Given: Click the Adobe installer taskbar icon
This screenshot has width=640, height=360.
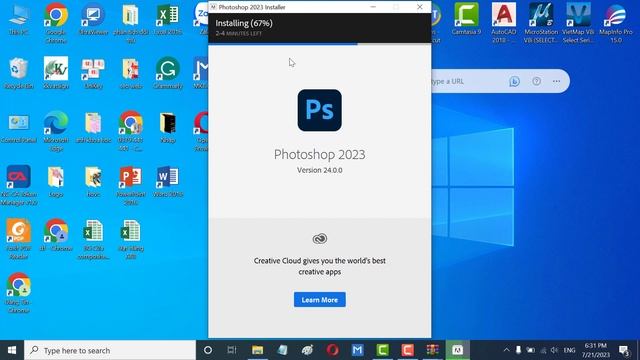Looking at the screenshot, I should tap(458, 350).
